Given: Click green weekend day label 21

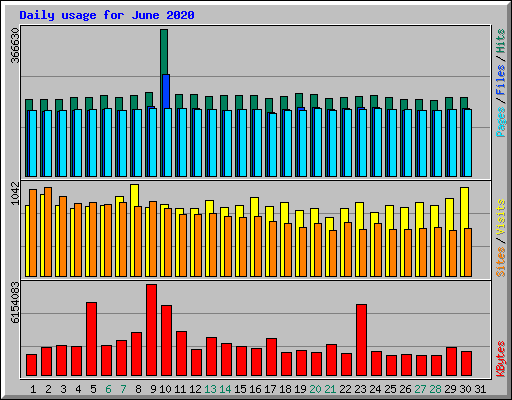Looking at the screenshot, I should coord(330,389).
